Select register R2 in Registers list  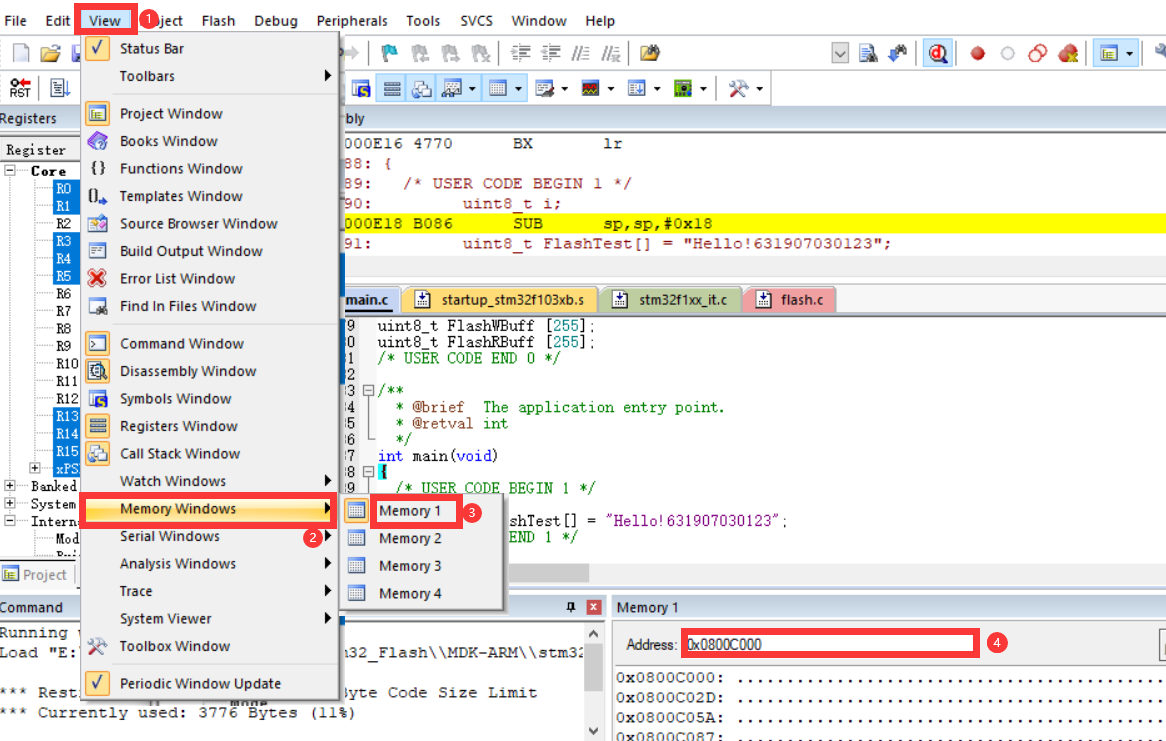click(x=64, y=223)
